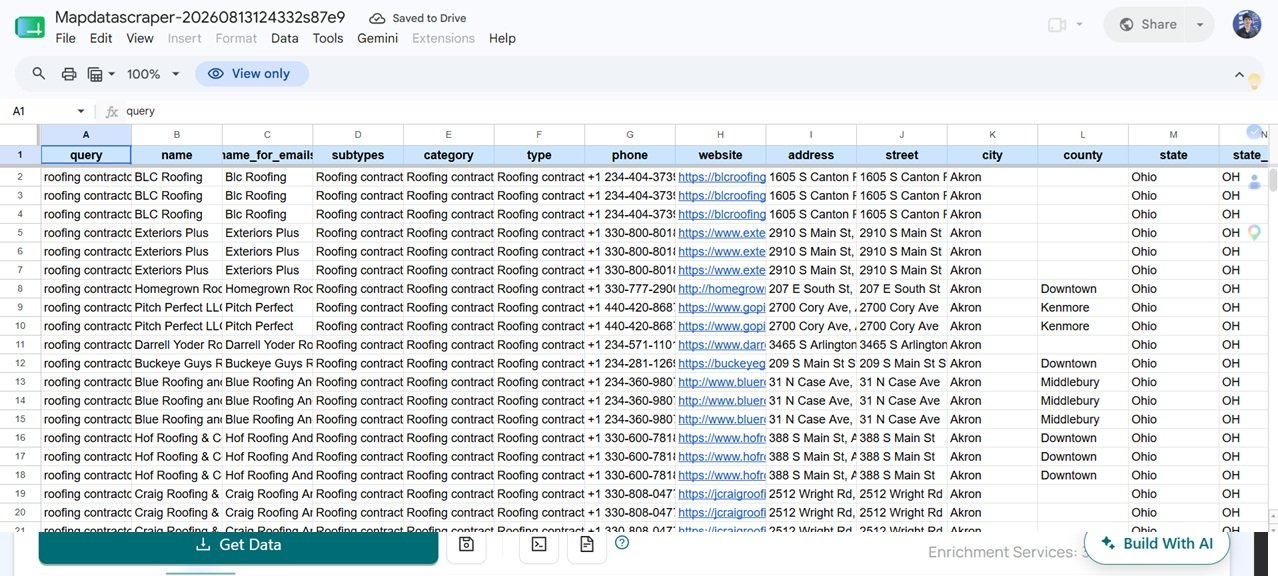The width and height of the screenshot is (1278, 576).
Task: Open the dropdown arrow beside Share
Action: [x=1200, y=25]
